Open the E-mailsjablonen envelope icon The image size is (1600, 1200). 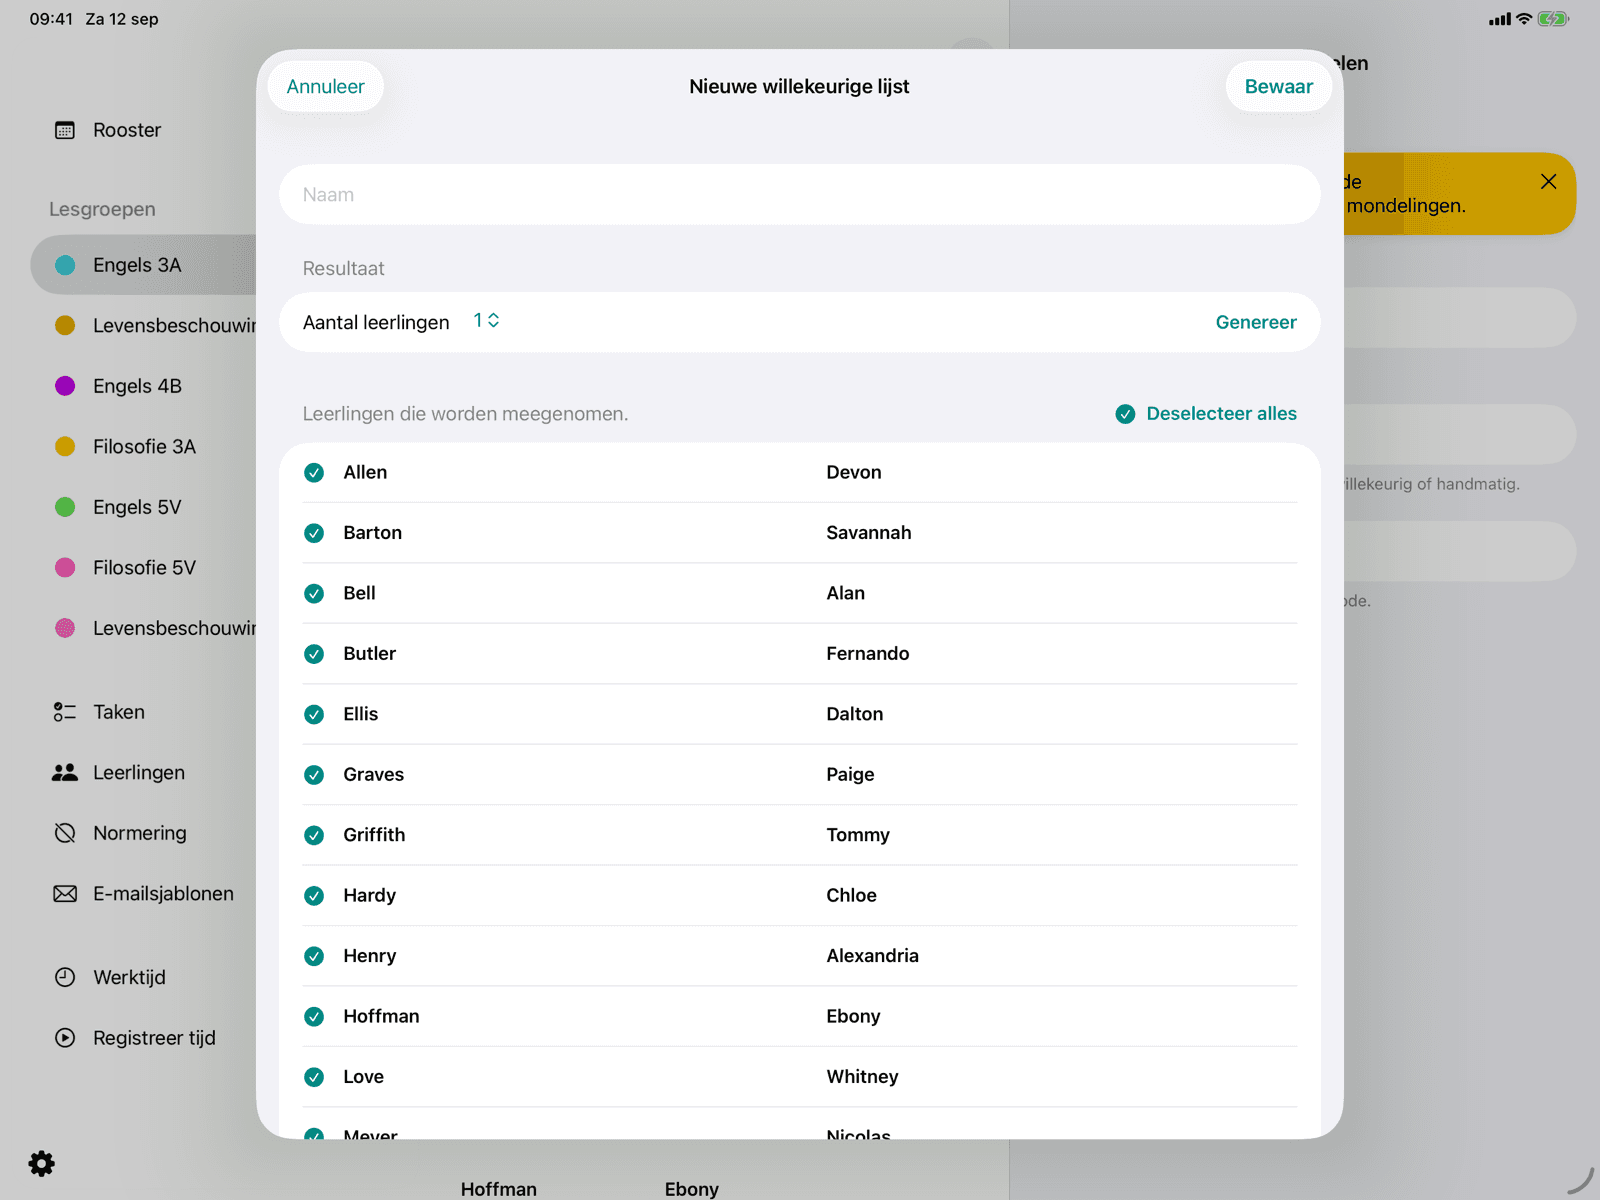(x=65, y=894)
